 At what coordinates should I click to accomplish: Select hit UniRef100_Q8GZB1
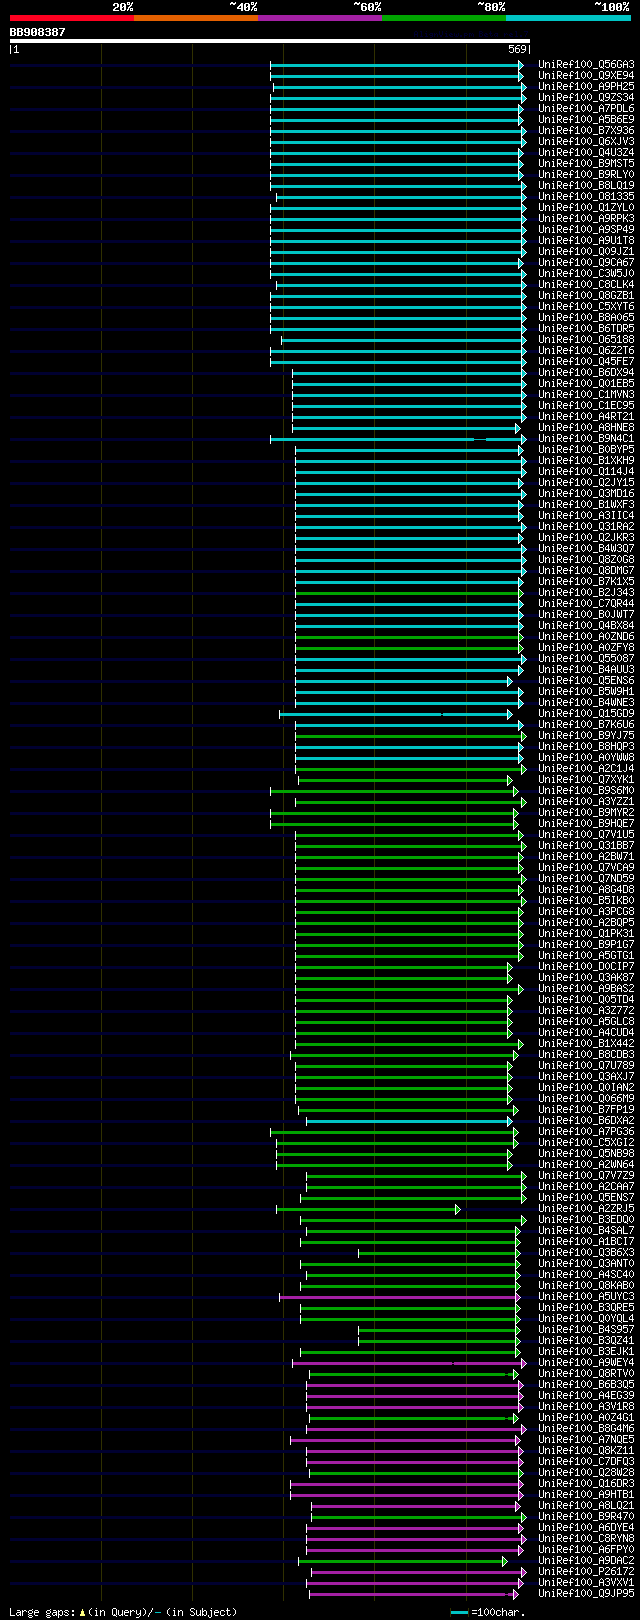click(586, 295)
